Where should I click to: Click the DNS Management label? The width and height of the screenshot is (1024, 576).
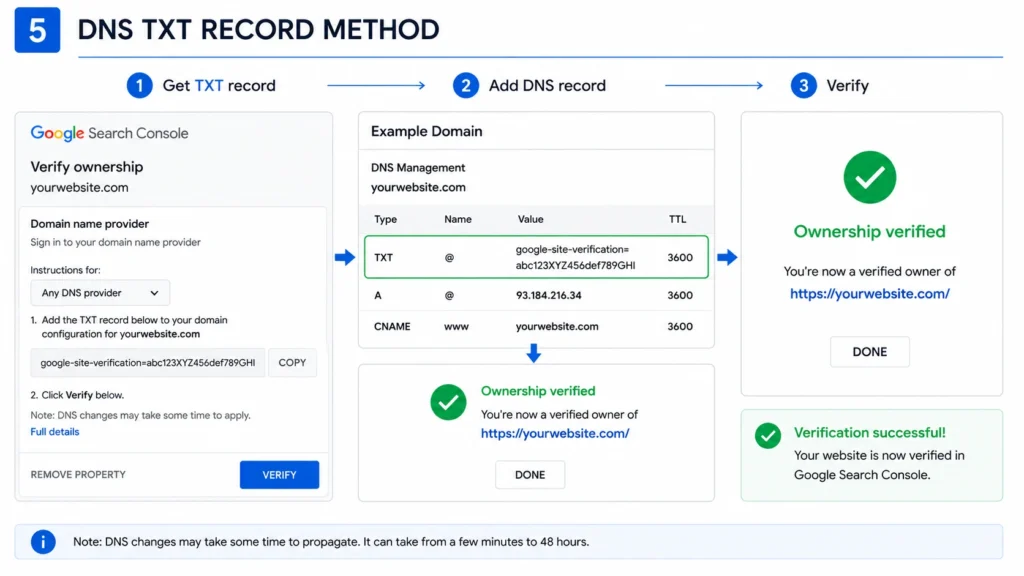418,168
